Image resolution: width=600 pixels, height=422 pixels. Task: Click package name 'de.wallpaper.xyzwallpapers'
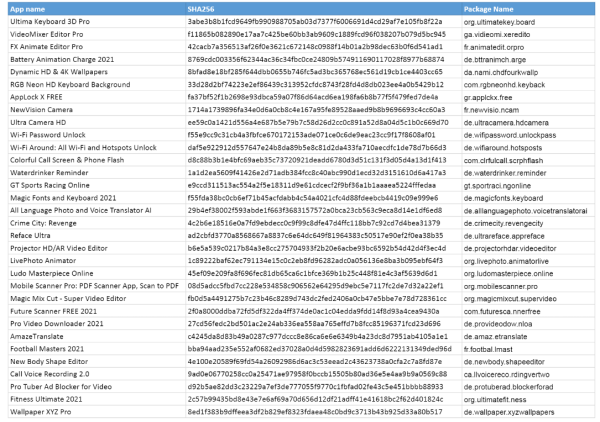(x=509, y=412)
